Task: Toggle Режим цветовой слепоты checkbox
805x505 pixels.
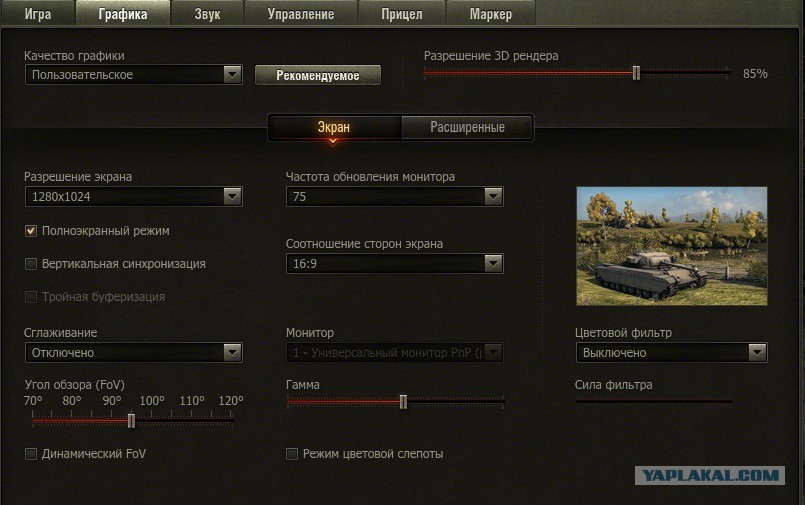Action: coord(292,454)
